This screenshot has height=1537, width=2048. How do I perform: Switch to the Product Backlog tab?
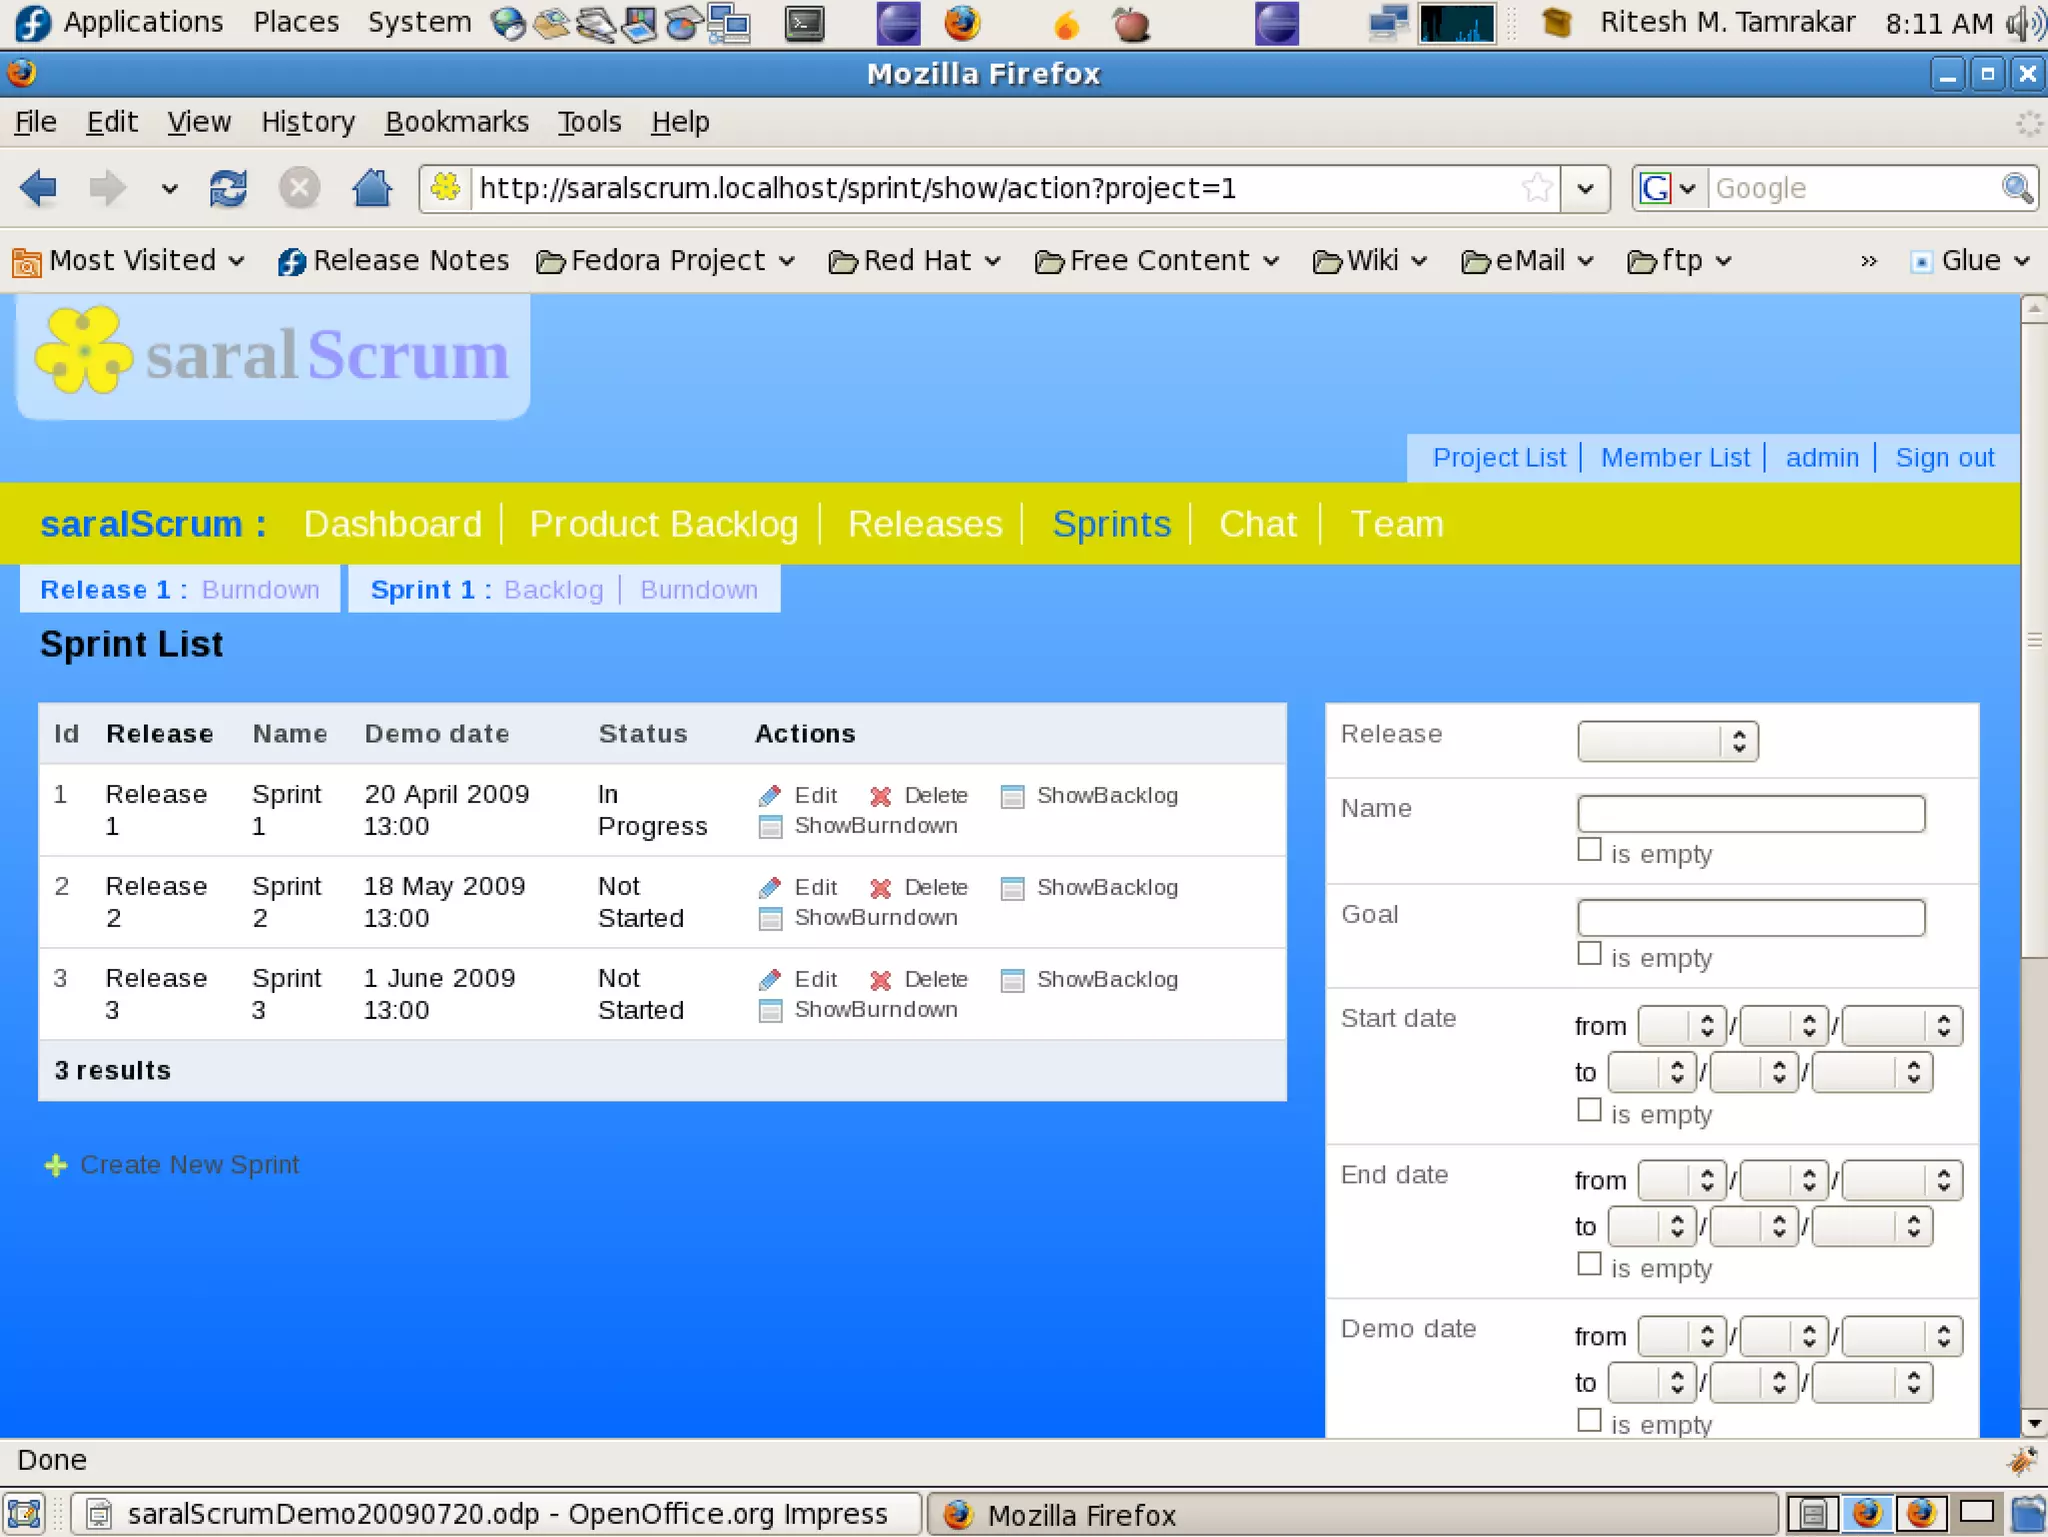click(x=663, y=524)
